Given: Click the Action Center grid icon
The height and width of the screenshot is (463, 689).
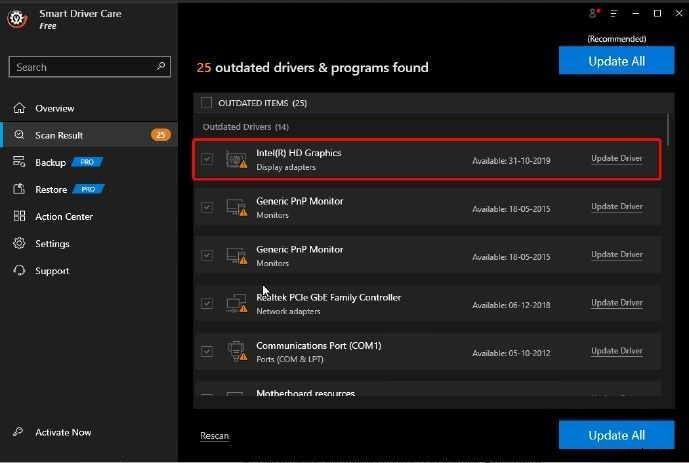Looking at the screenshot, I should tap(19, 216).
